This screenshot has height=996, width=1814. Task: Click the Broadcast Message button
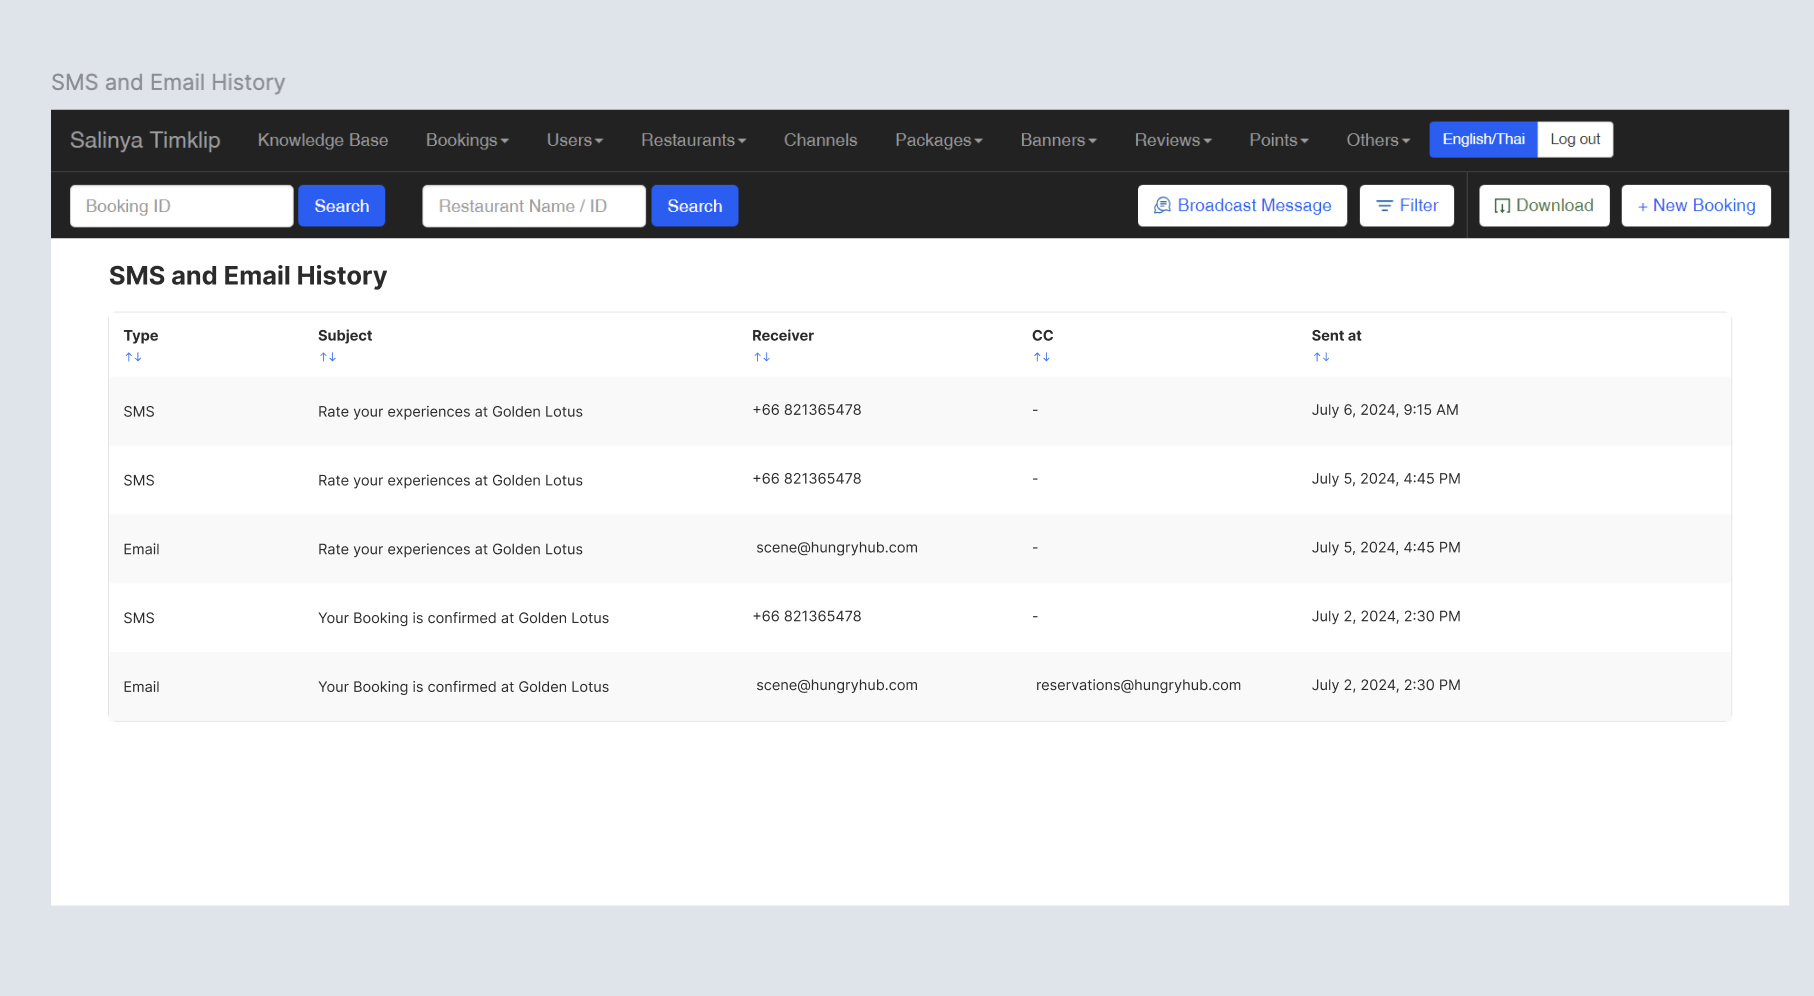(x=1242, y=206)
